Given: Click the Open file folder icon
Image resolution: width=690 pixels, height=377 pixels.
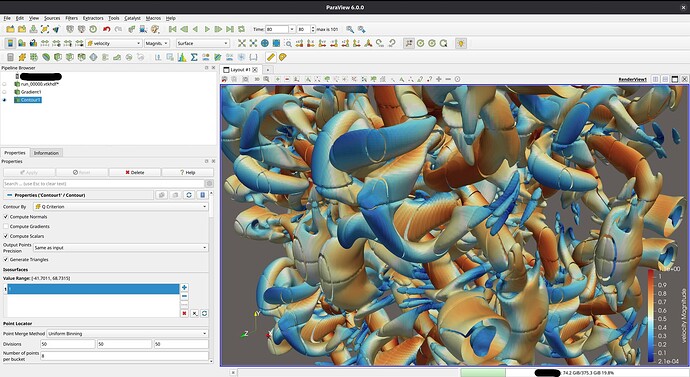Looking at the screenshot, I should [10, 29].
